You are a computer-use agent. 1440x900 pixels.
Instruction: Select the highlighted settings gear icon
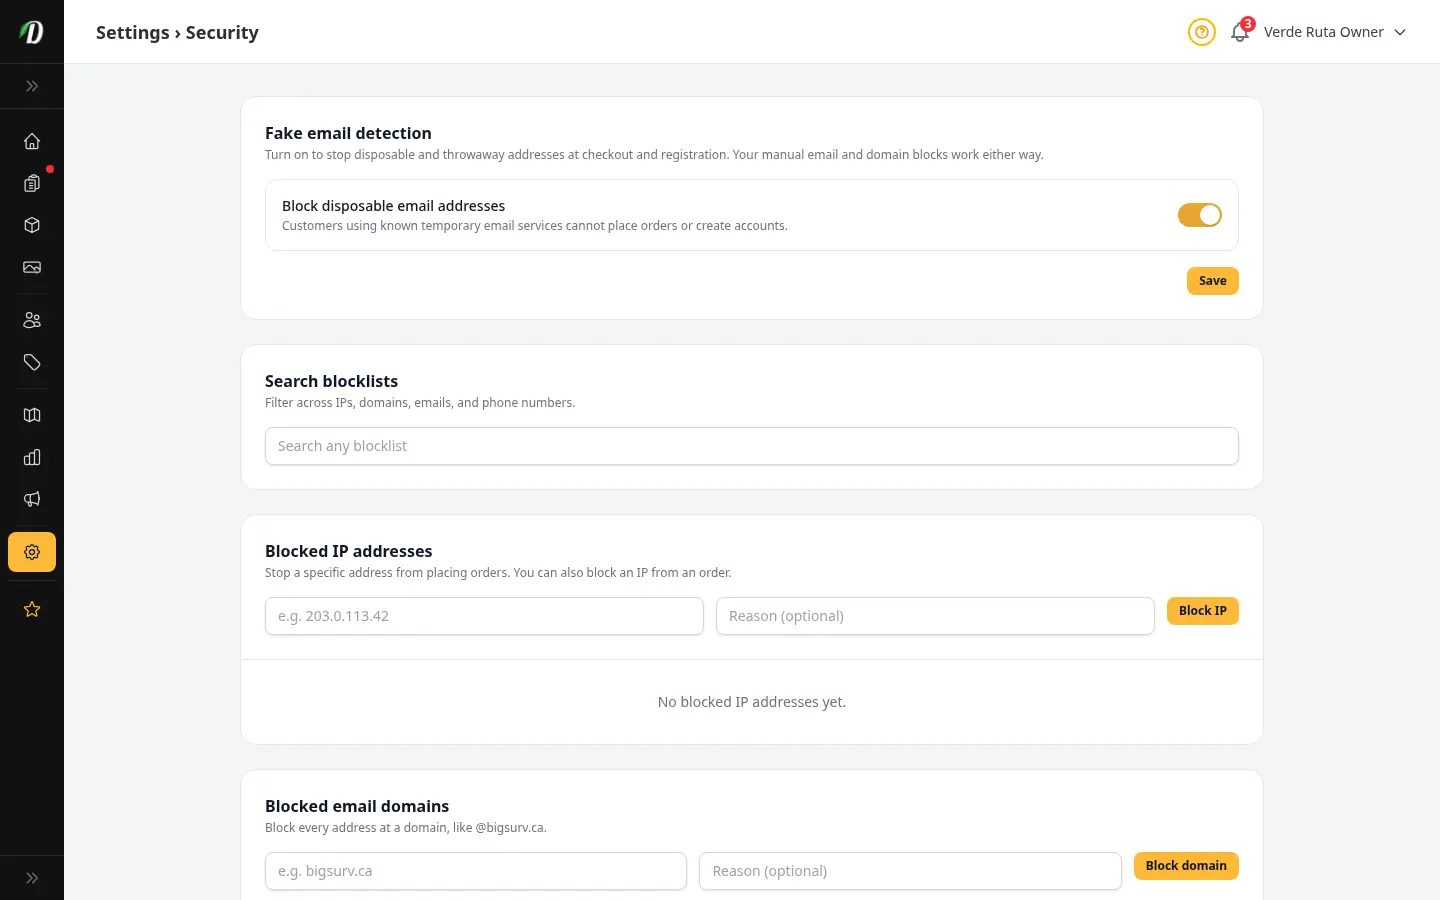32,552
